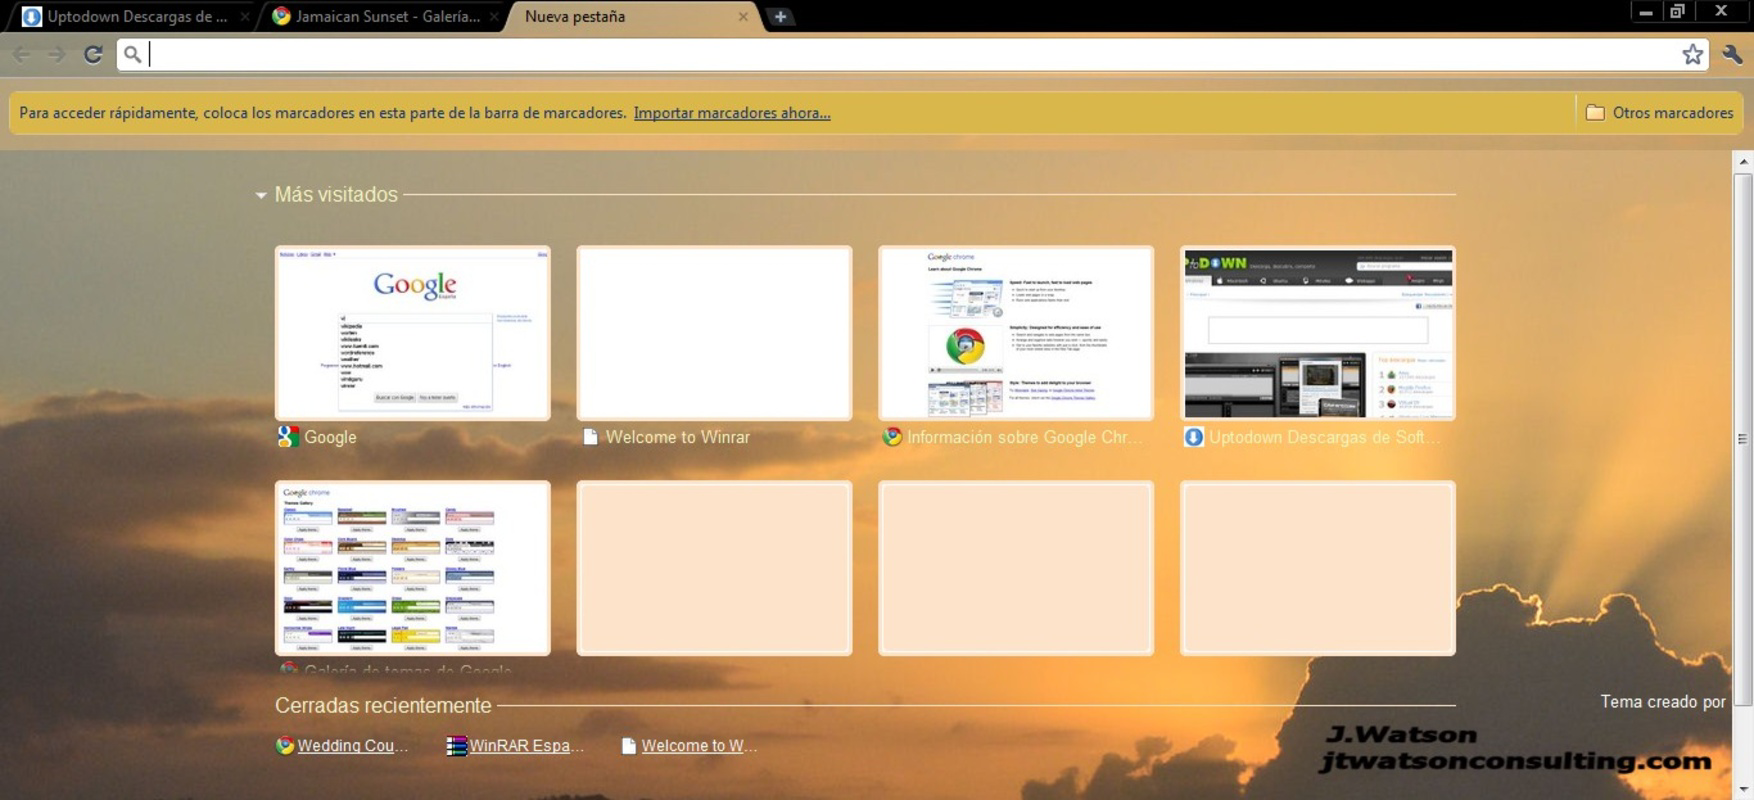The width and height of the screenshot is (1754, 800).
Task: Open Otros marcadores bookmarks folder
Action: [x=1660, y=113]
